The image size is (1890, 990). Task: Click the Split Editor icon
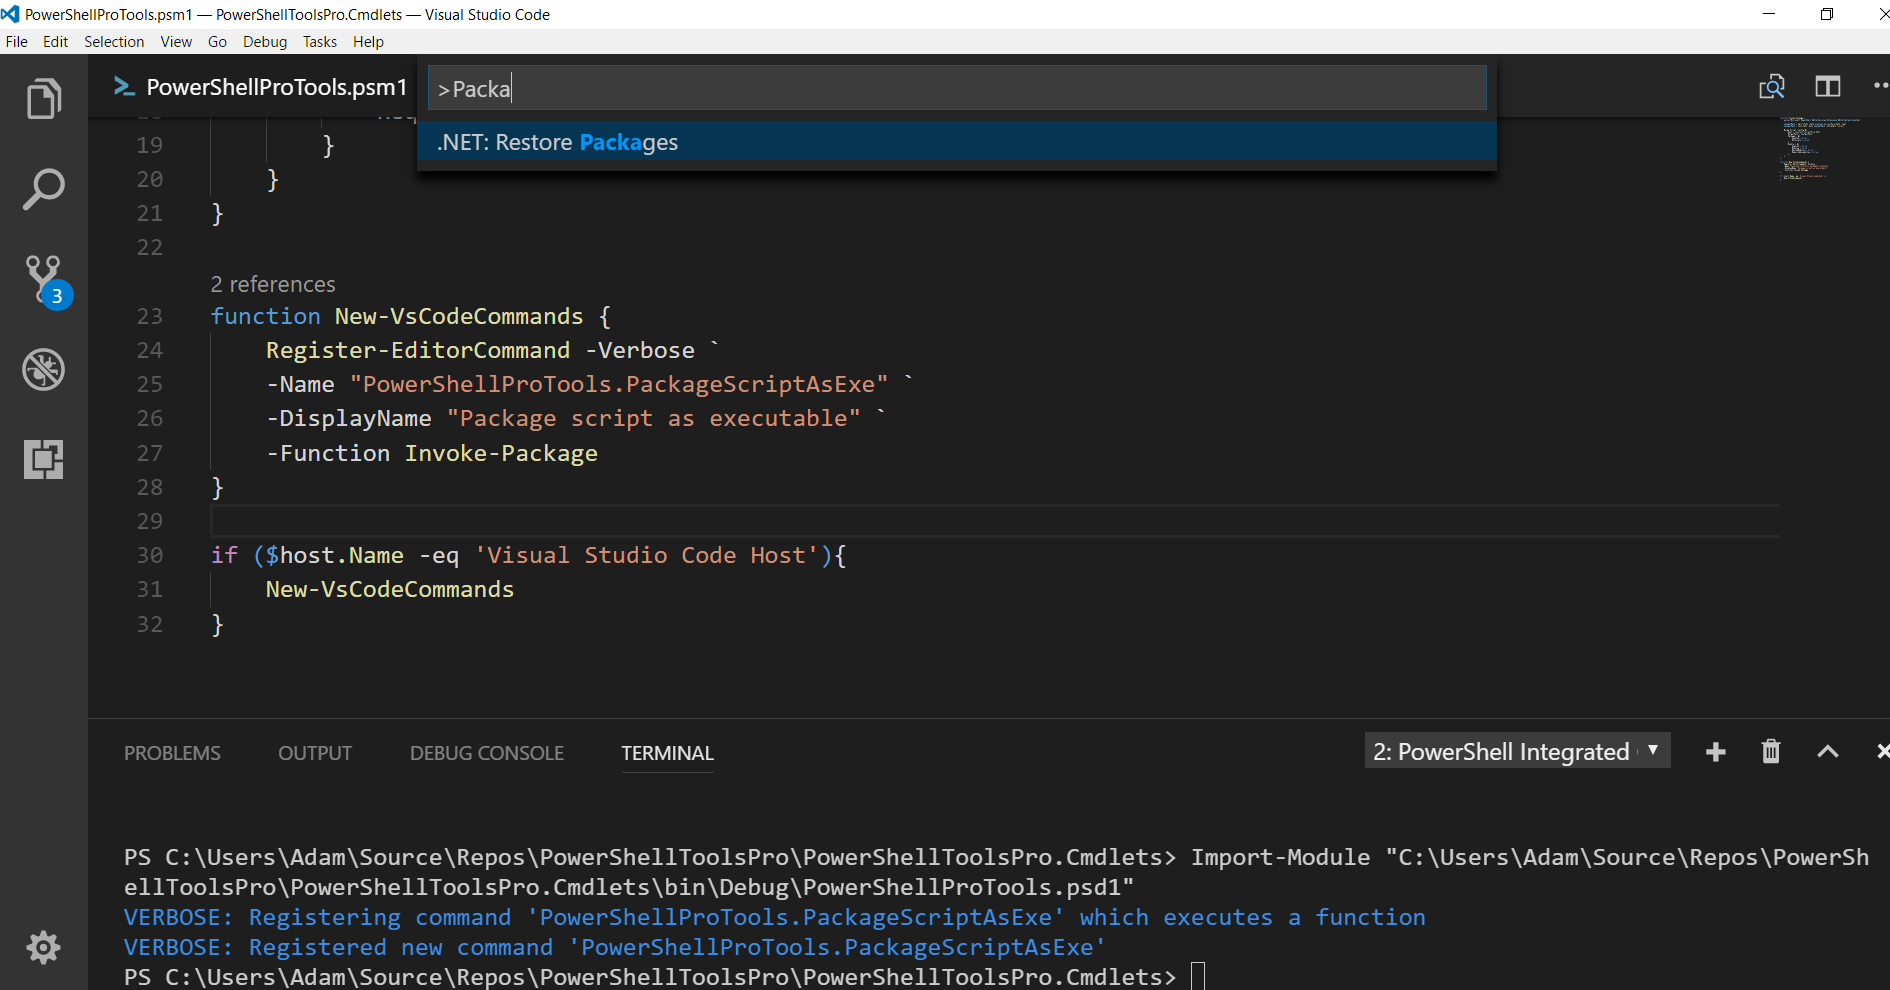tap(1828, 86)
